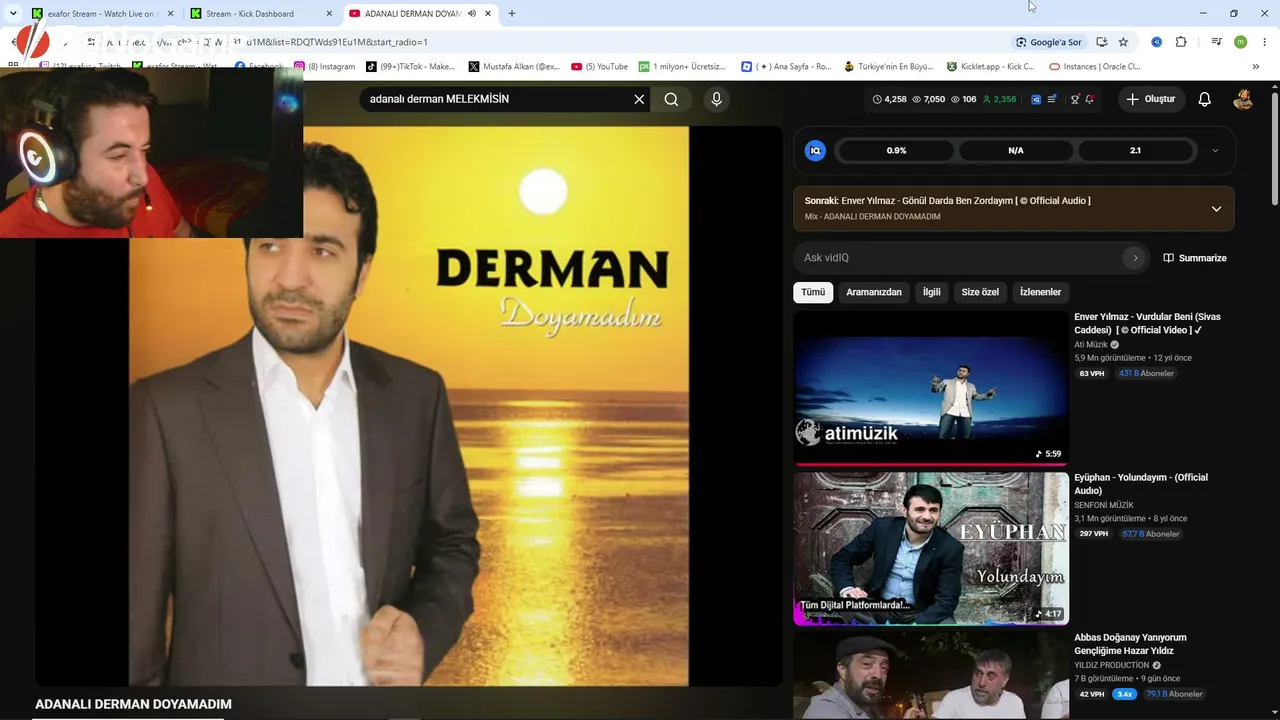The height and width of the screenshot is (720, 1280).
Task: Start voice search with the microphone
Action: [x=716, y=99]
